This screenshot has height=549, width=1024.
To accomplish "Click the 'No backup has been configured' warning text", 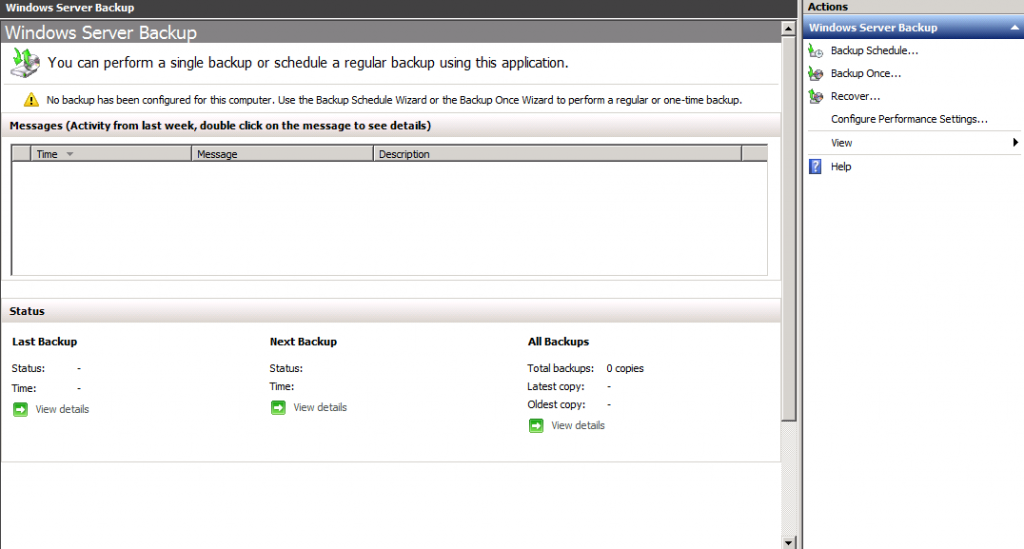I will click(x=394, y=101).
